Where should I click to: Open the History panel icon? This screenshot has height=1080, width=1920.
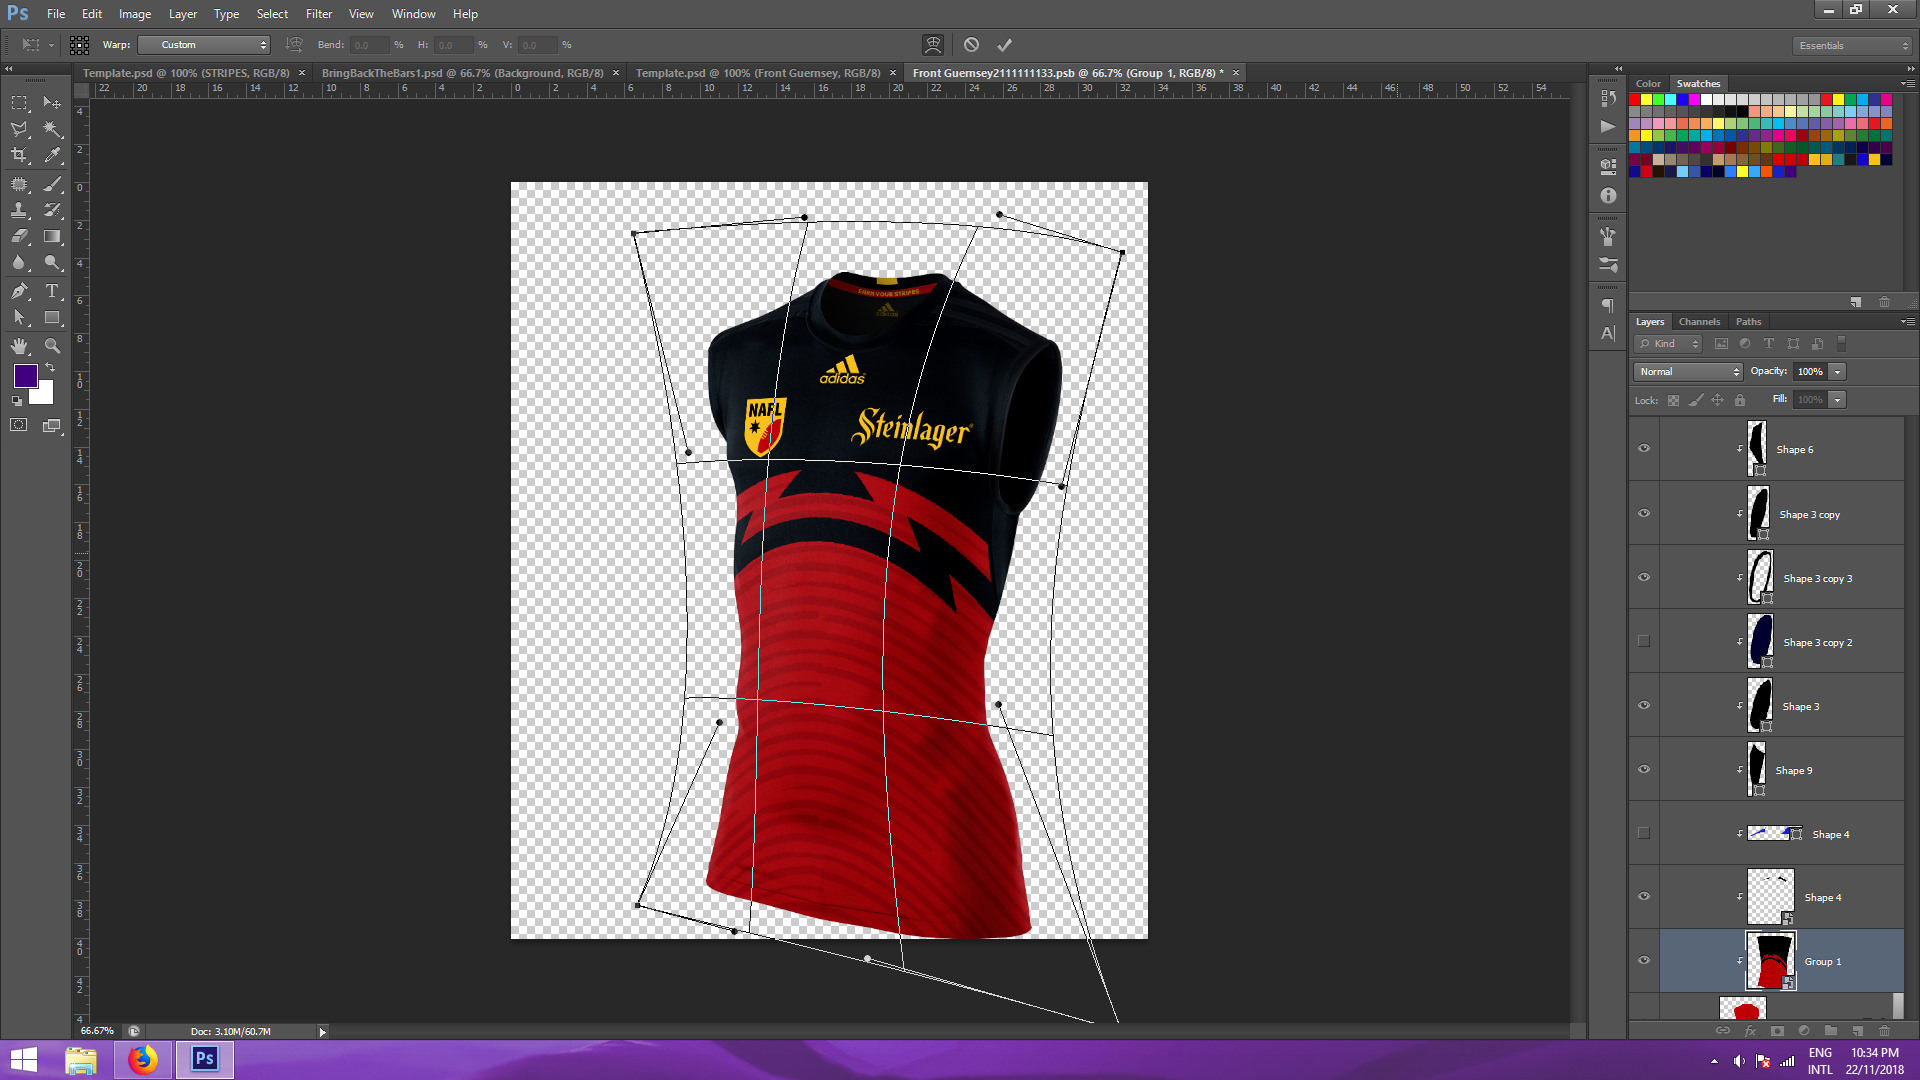(1608, 98)
